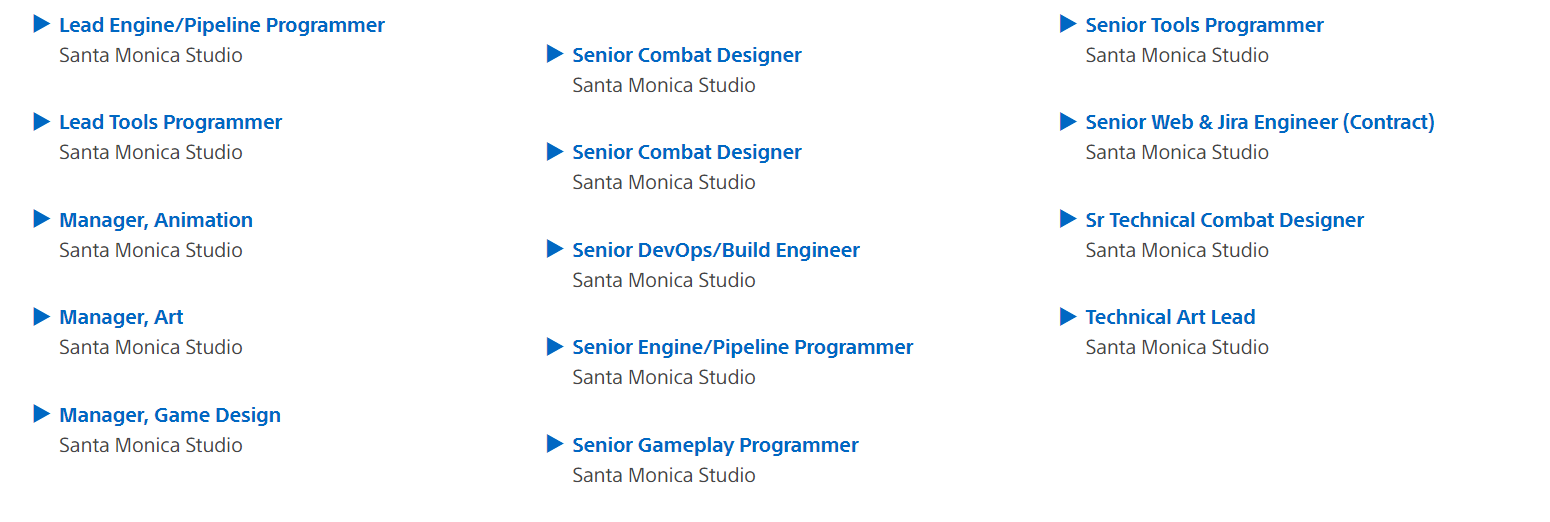Click the triangle icon next to Manager, Animation
1550x522 pixels.
coord(42,219)
